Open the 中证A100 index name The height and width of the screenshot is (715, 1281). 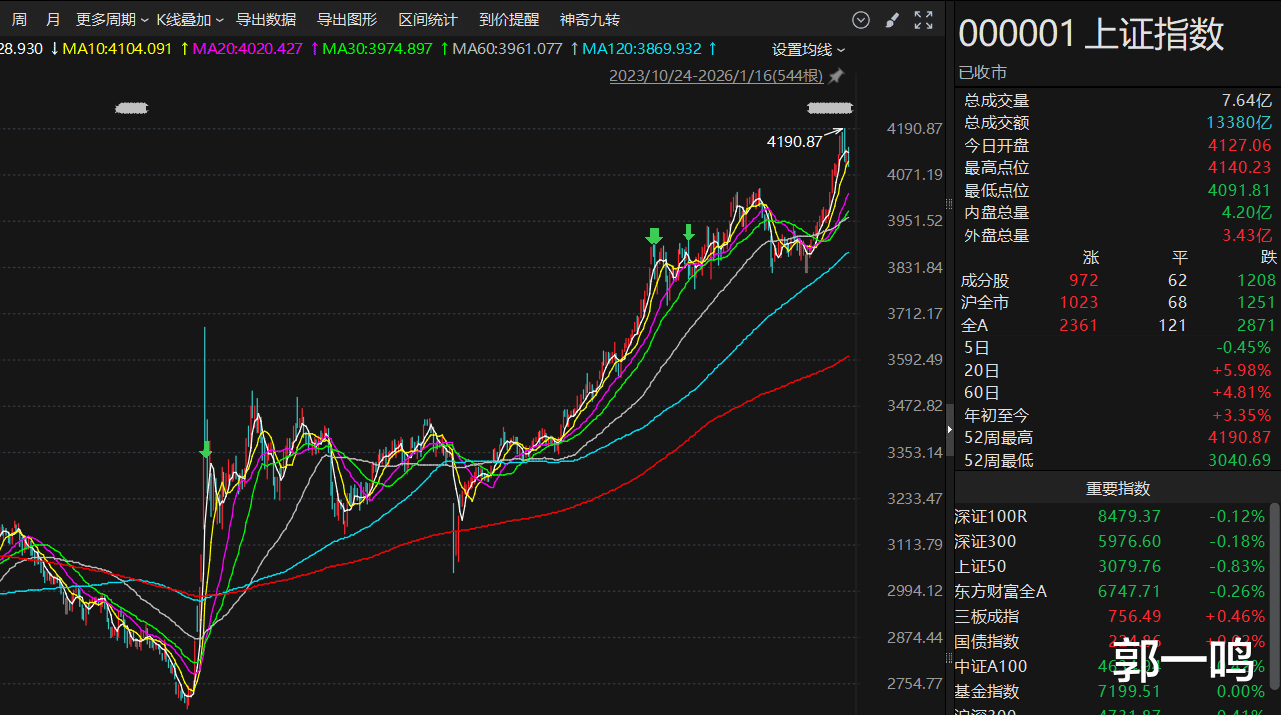991,667
